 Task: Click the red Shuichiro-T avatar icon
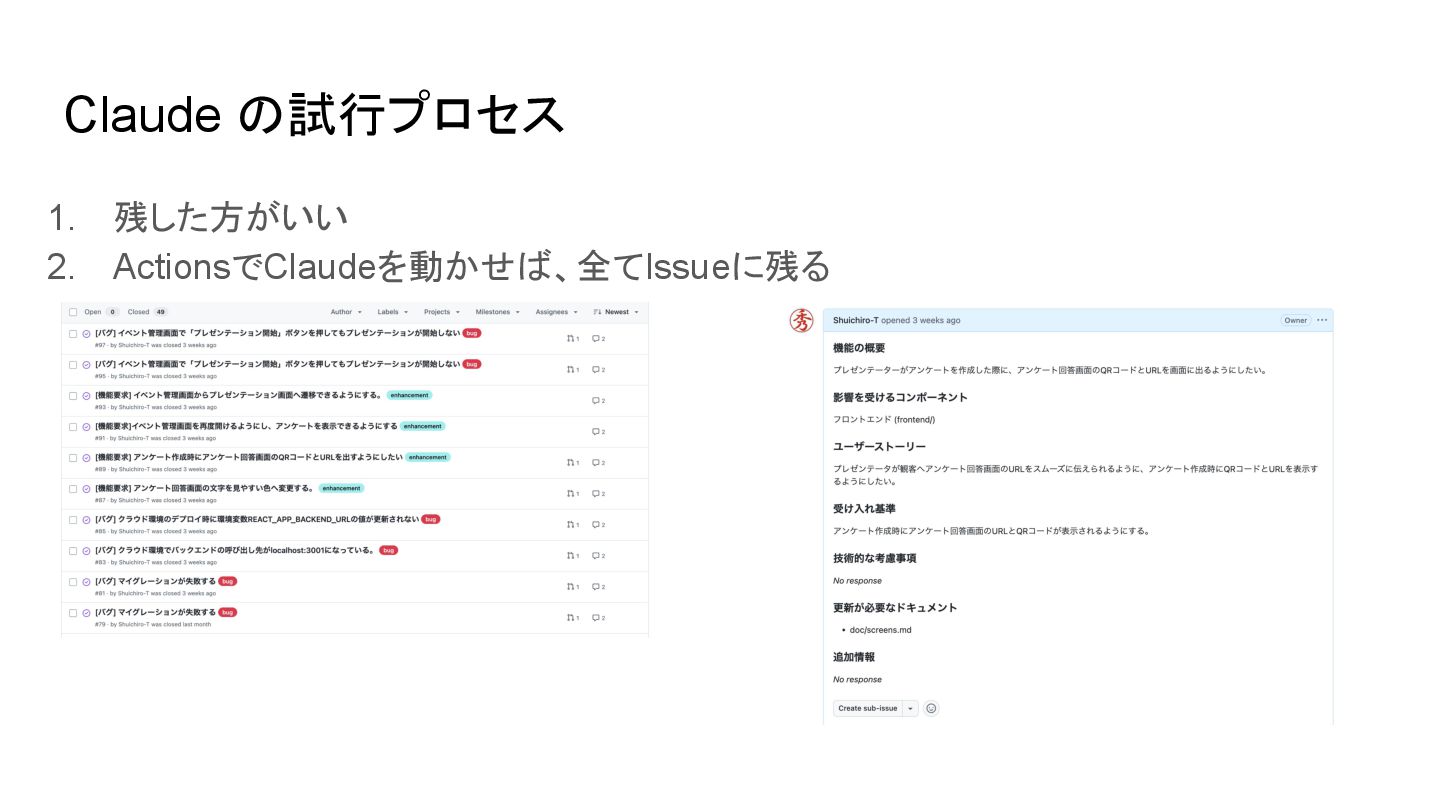click(x=802, y=321)
